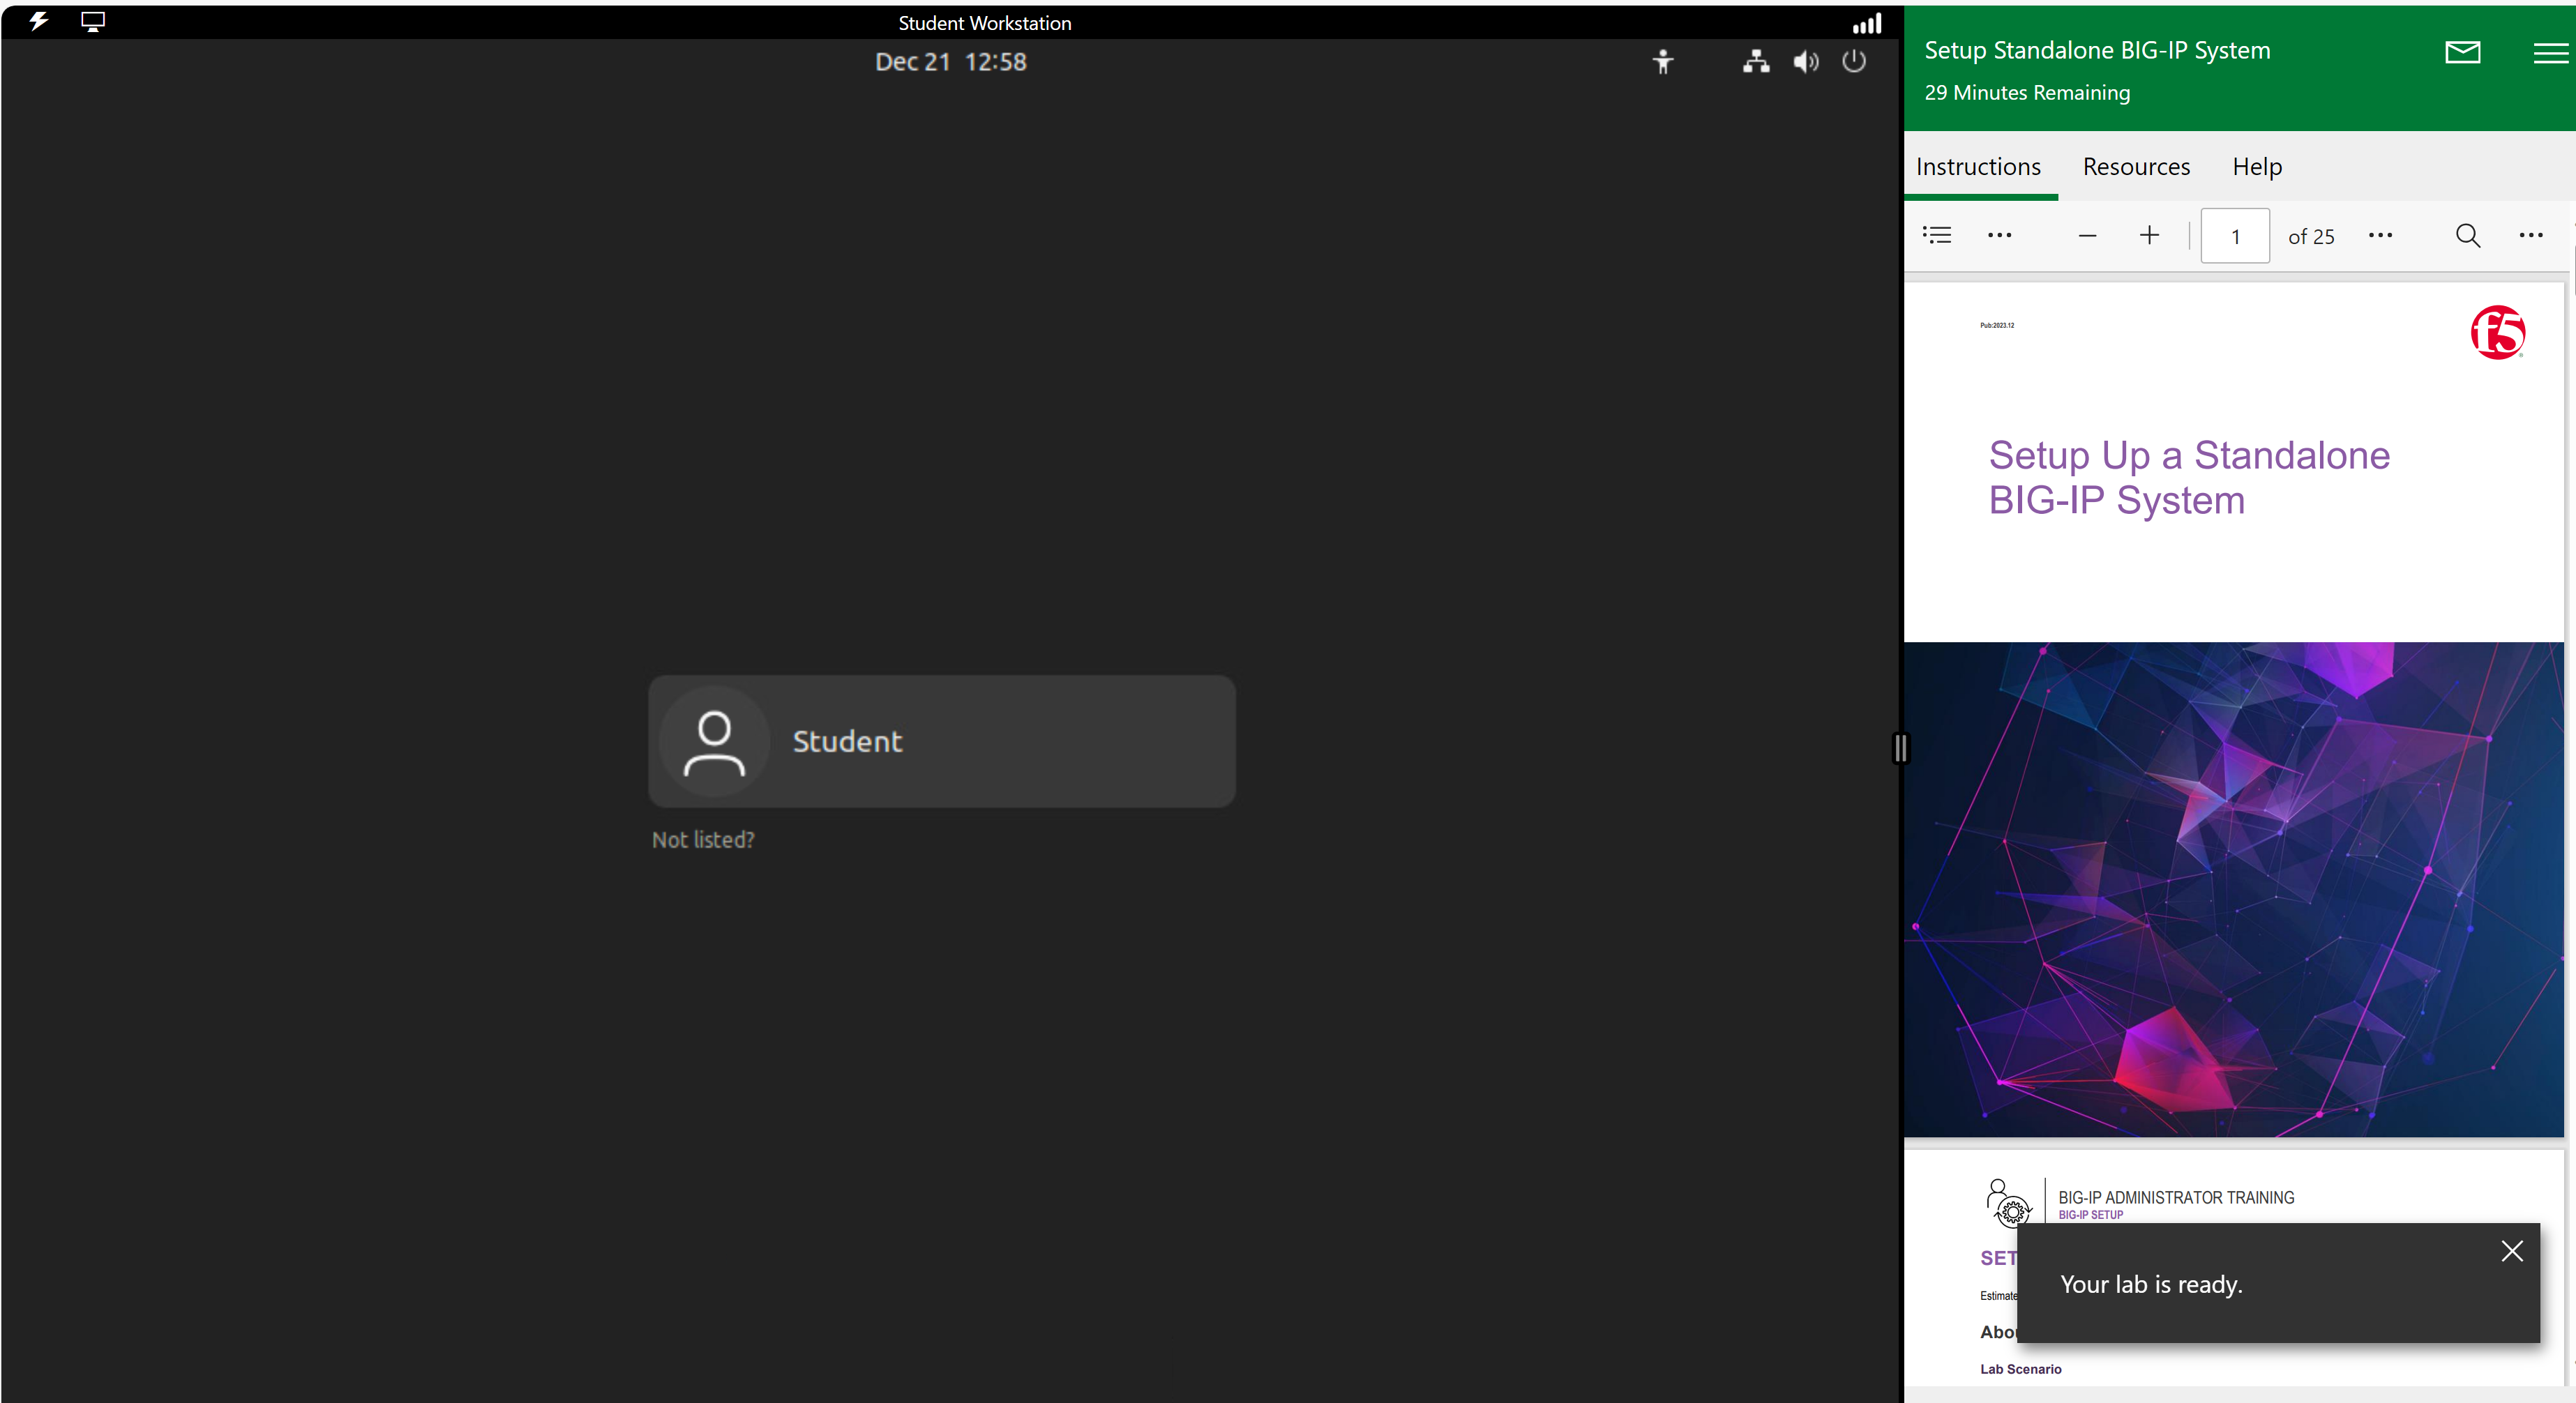The image size is (2576, 1403).
Task: Switch to the Help tab
Action: pyautogui.click(x=2256, y=166)
